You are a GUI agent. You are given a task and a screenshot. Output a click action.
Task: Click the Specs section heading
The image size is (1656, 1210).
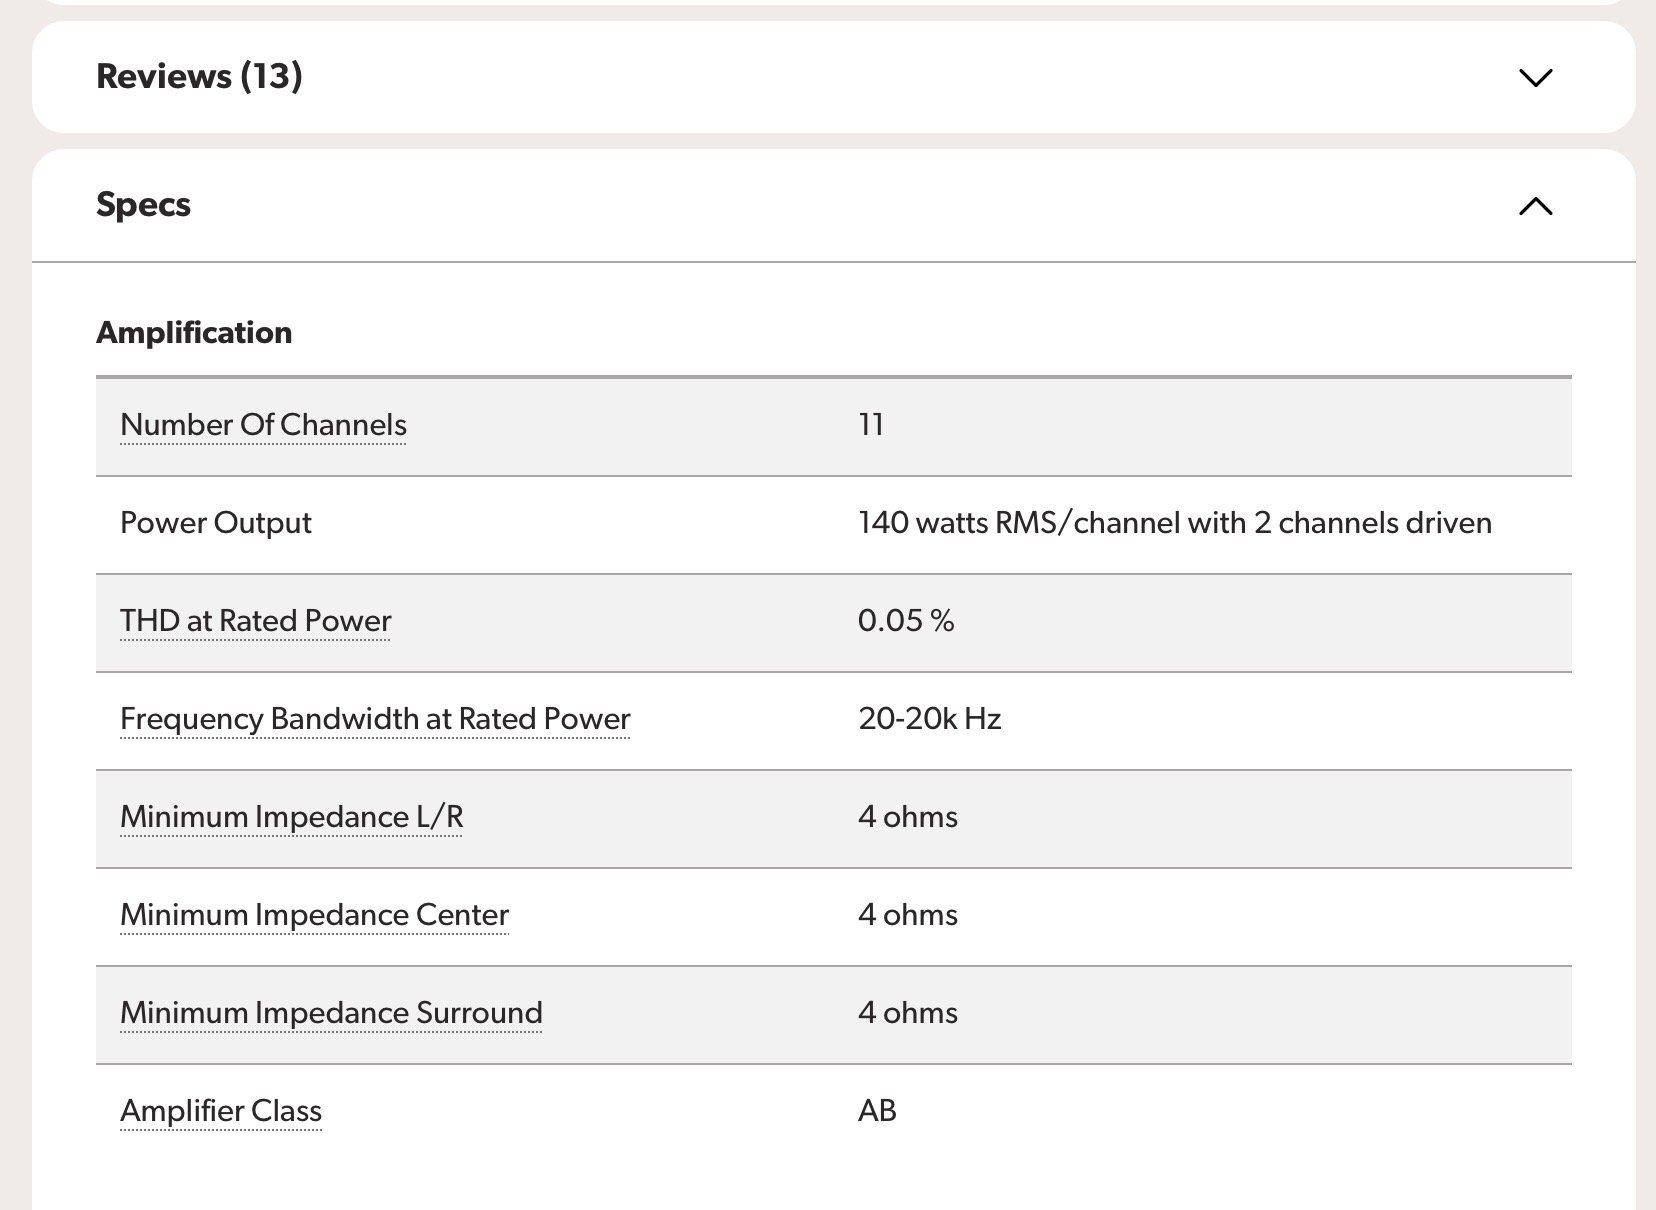point(143,205)
